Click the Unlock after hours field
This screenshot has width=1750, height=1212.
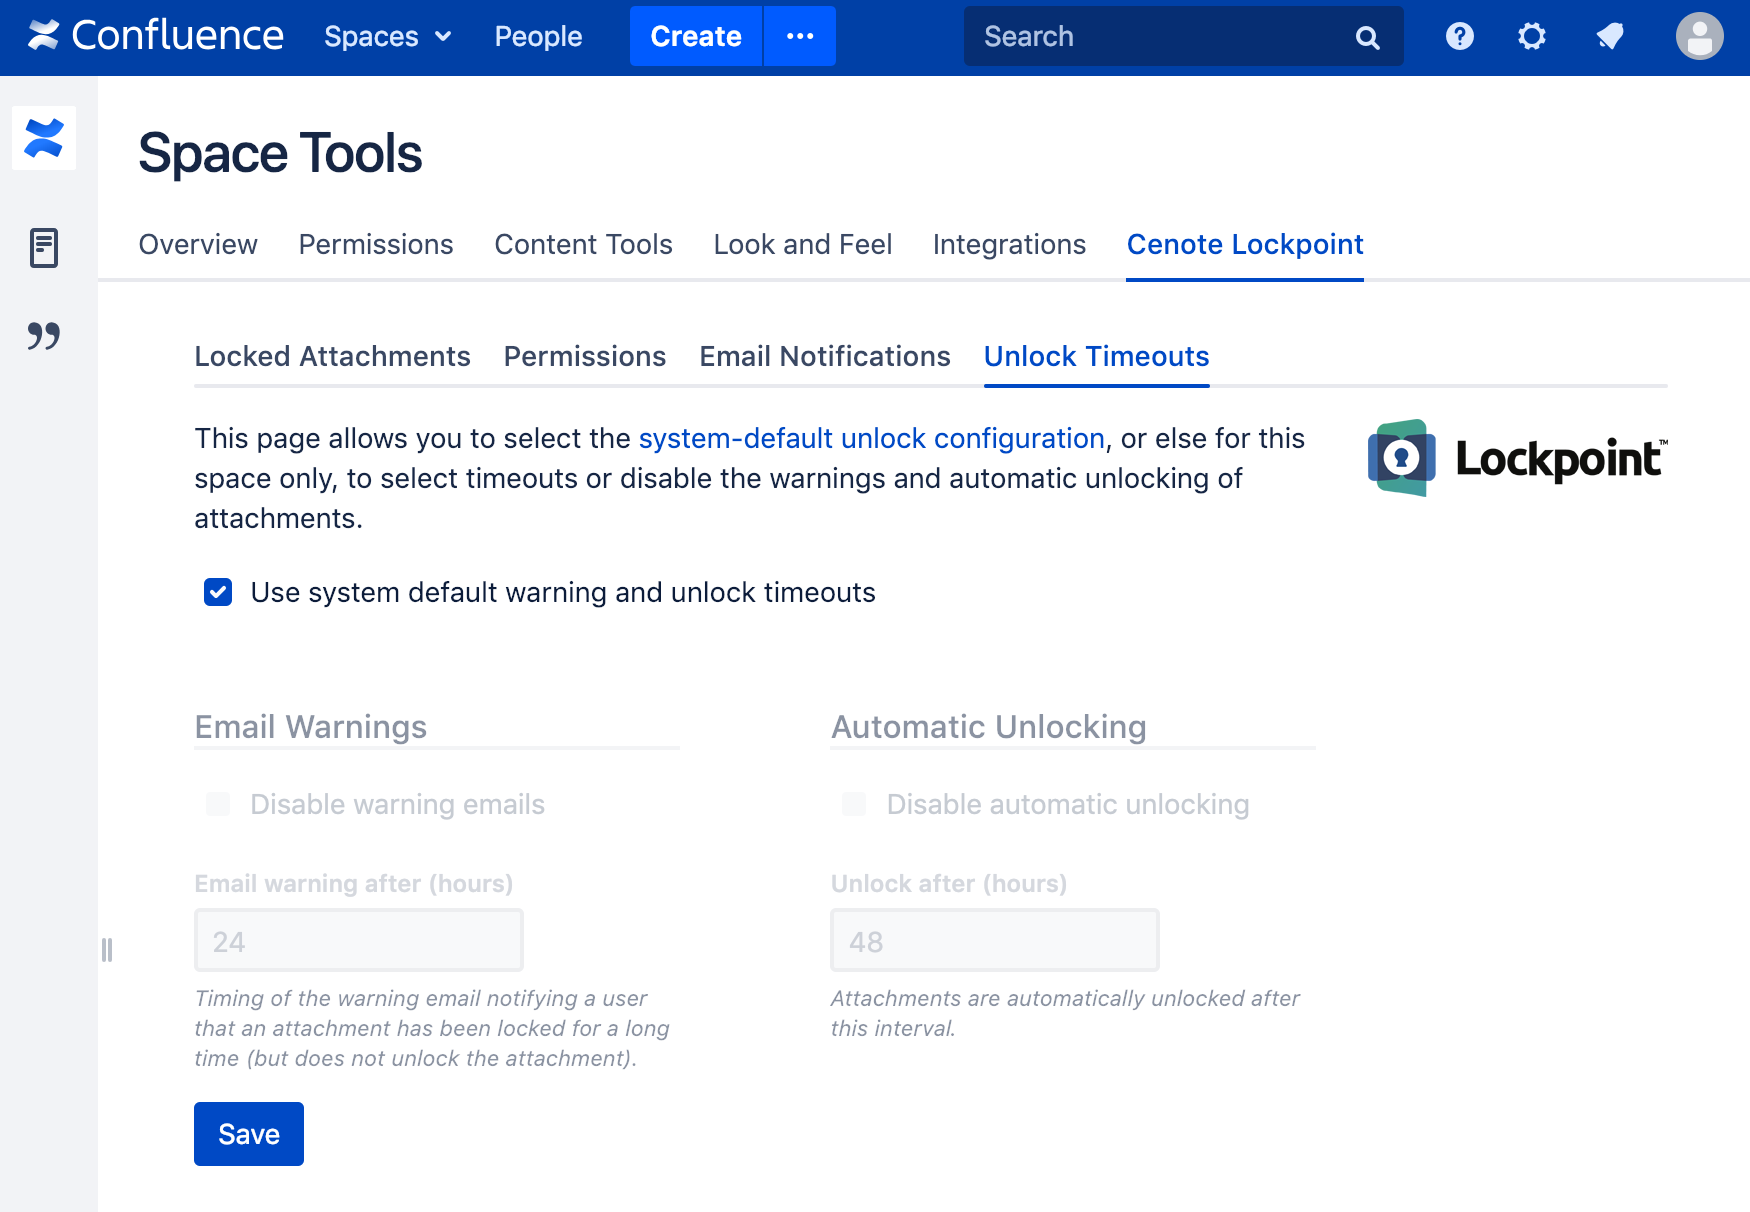(994, 941)
